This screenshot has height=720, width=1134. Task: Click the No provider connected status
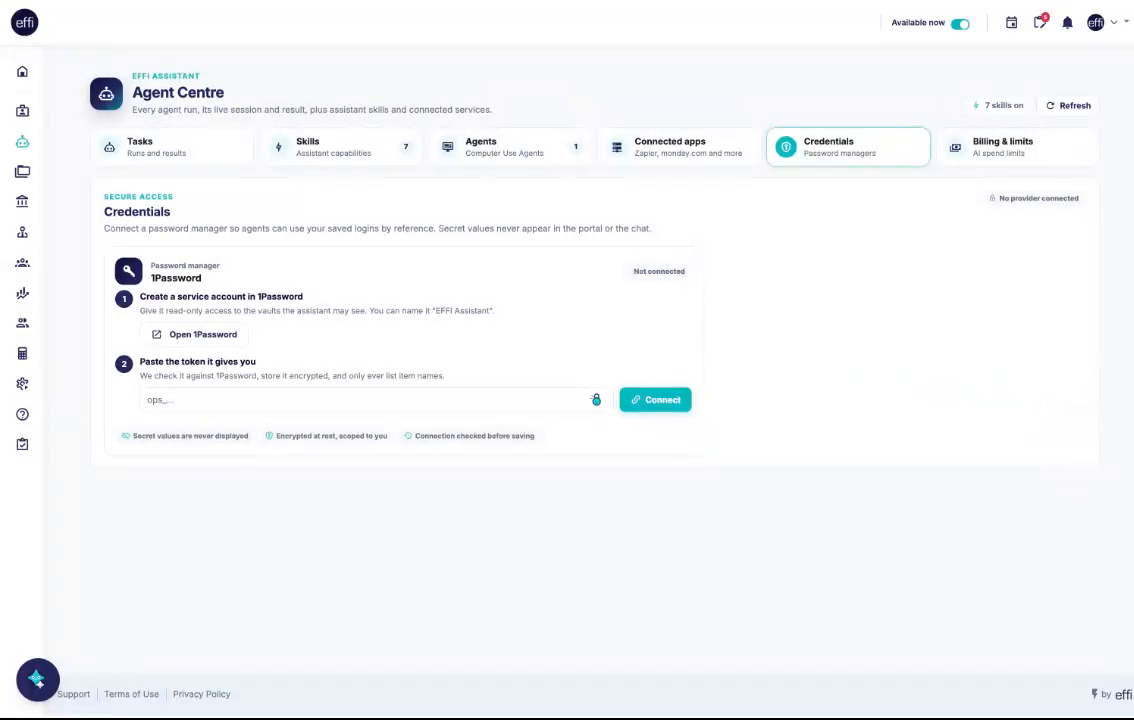1033,198
